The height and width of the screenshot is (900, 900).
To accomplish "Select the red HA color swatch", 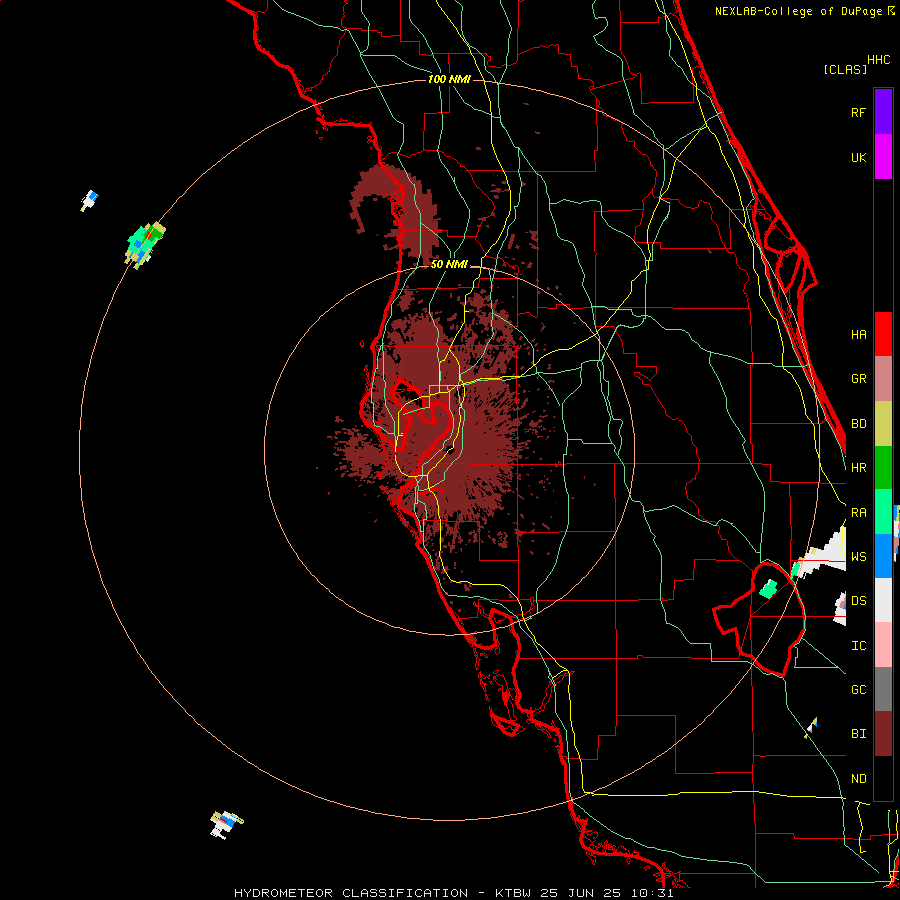I will [883, 334].
